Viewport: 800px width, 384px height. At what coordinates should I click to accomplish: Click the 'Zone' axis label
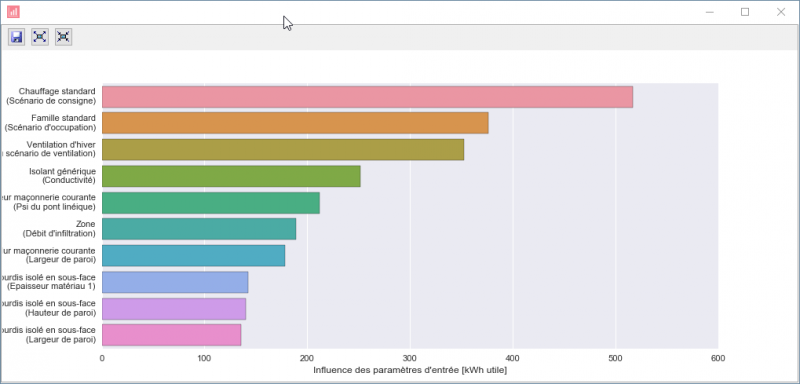coord(86,224)
